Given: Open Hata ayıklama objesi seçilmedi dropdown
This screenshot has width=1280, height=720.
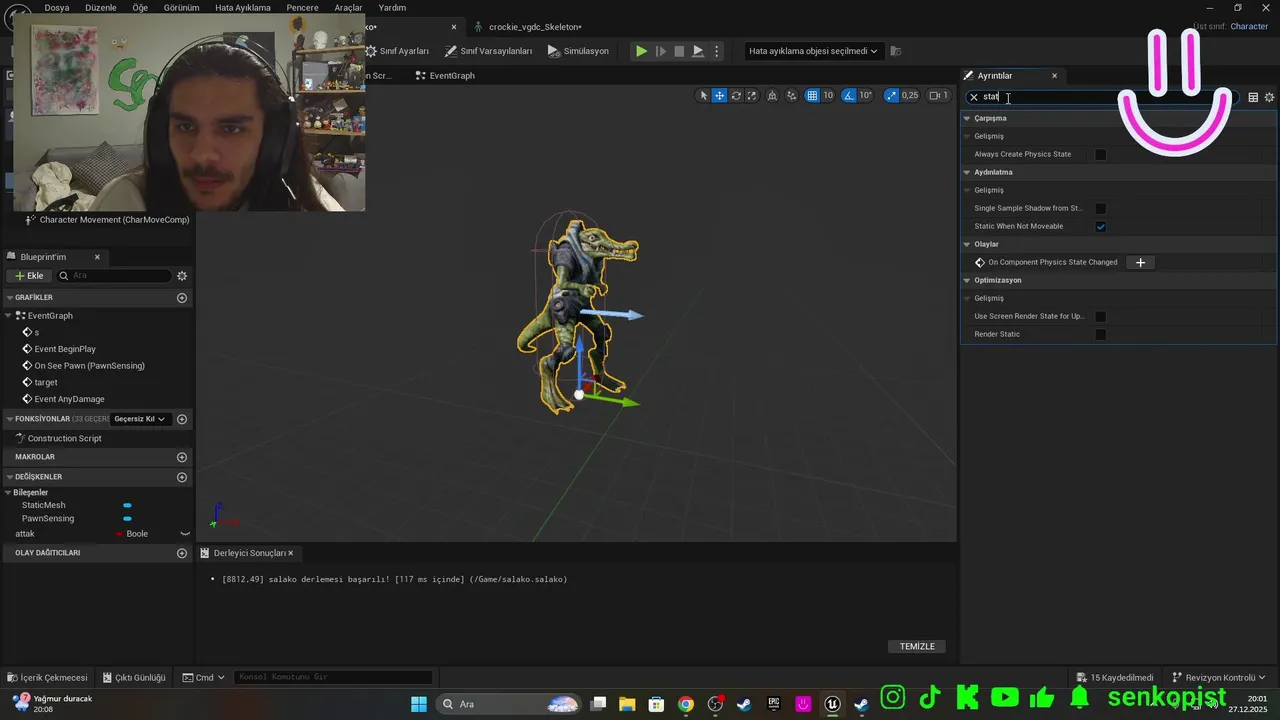Looking at the screenshot, I should coord(813,51).
